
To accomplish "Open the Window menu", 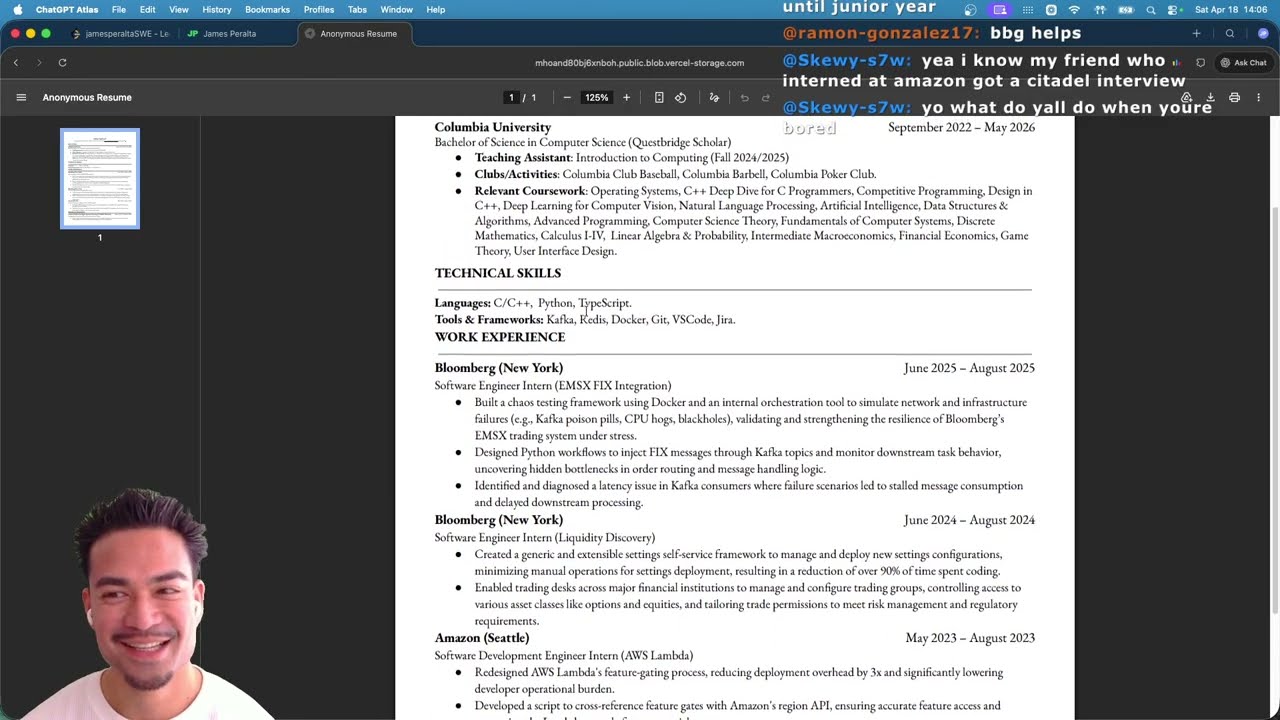I will tap(397, 9).
